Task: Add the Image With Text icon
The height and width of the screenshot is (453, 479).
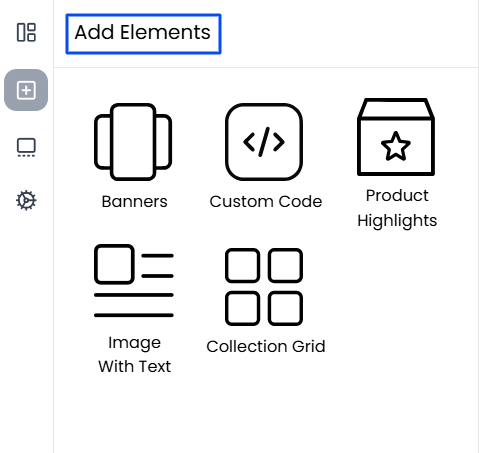Action: pyautogui.click(x=134, y=281)
